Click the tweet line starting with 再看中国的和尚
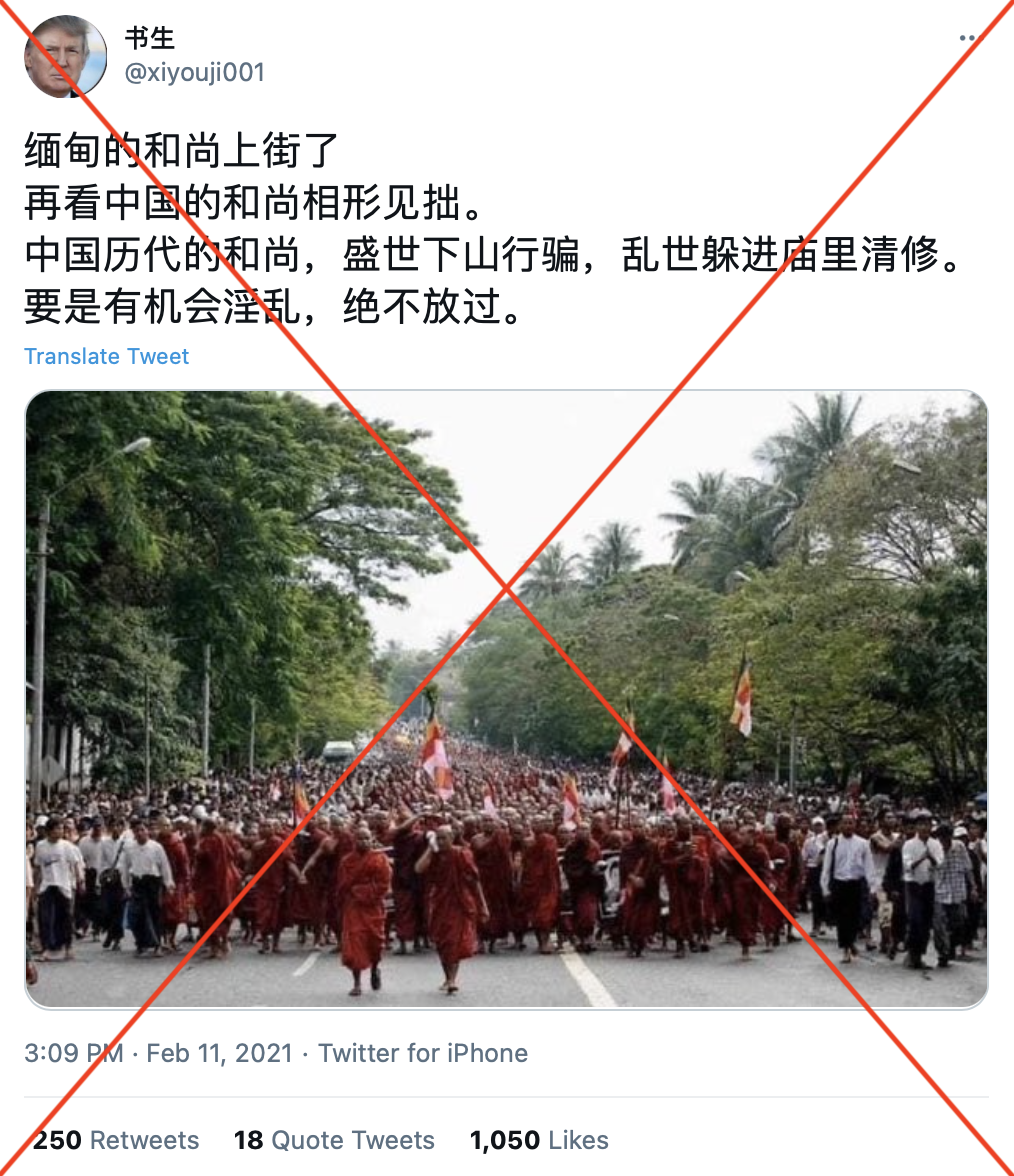The image size is (1014, 1176). point(252,202)
